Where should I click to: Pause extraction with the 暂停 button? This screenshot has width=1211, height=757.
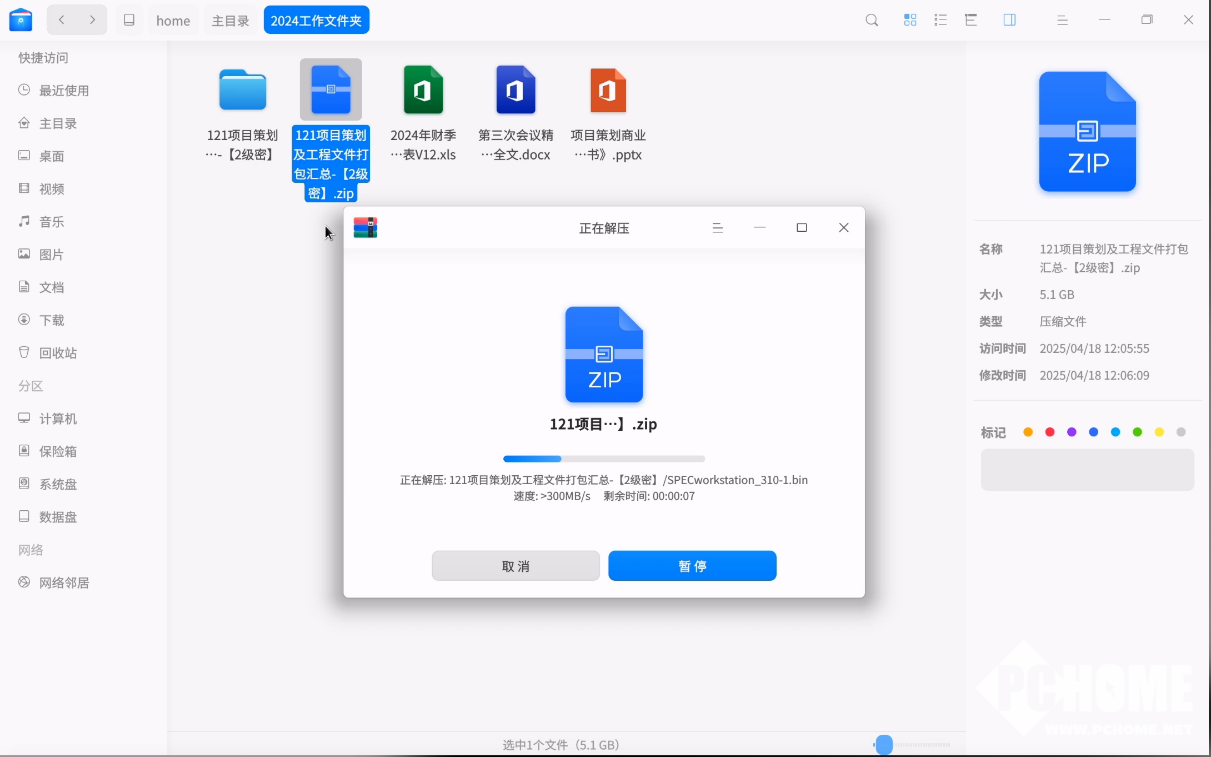click(692, 566)
